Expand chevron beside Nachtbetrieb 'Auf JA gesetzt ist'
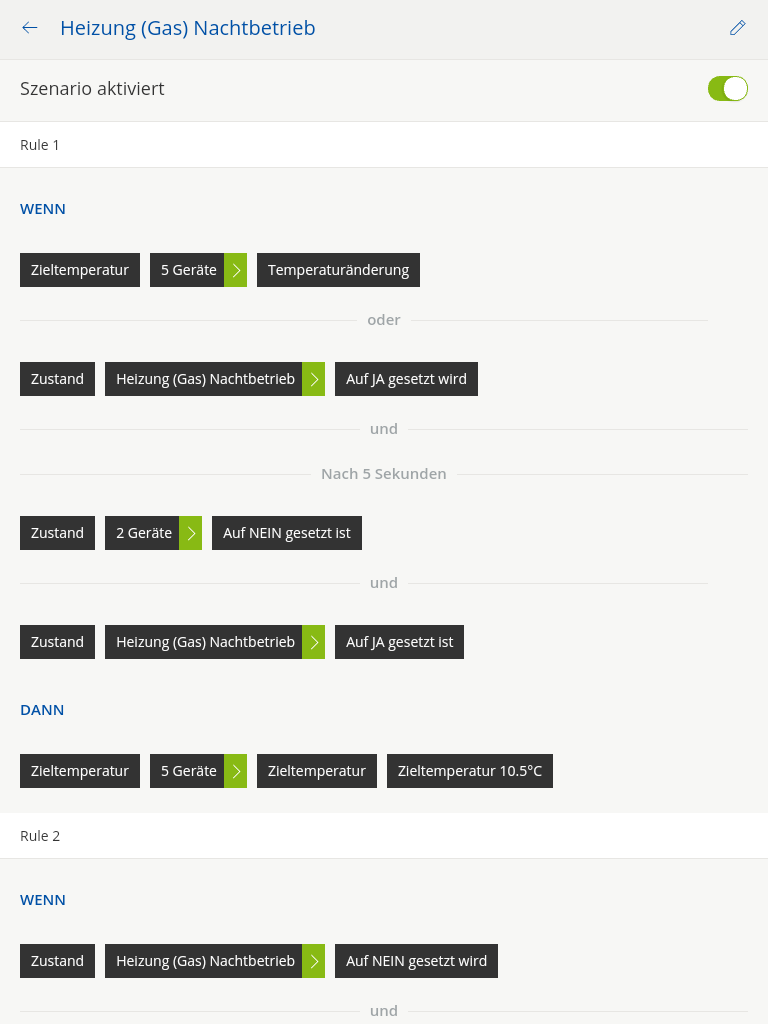The image size is (768, 1024). 313,642
